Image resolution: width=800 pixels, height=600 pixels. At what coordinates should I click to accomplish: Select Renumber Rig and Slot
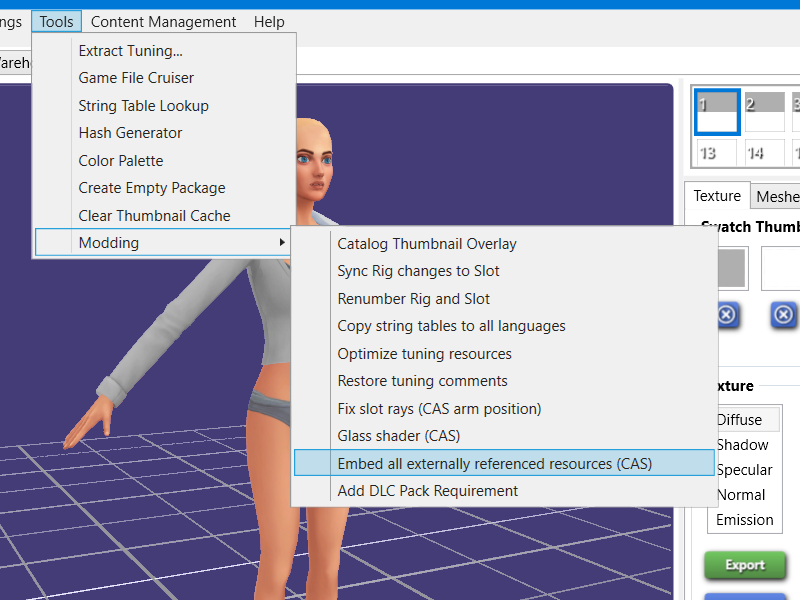tap(504, 298)
